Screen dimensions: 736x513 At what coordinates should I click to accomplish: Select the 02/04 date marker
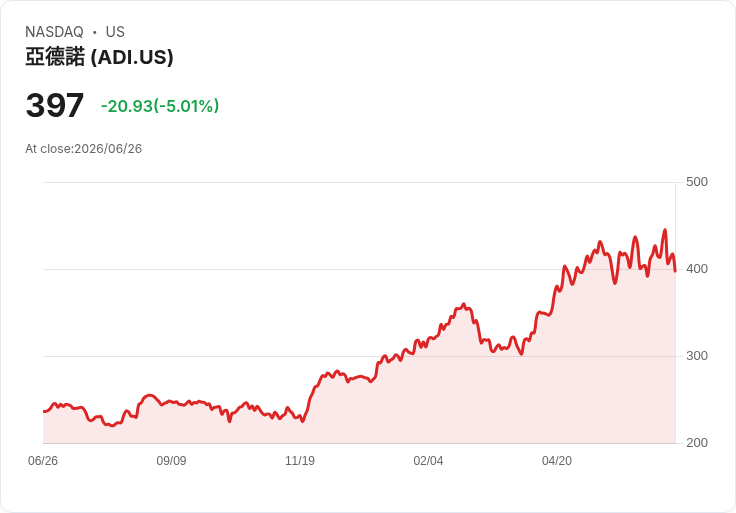[428, 460]
